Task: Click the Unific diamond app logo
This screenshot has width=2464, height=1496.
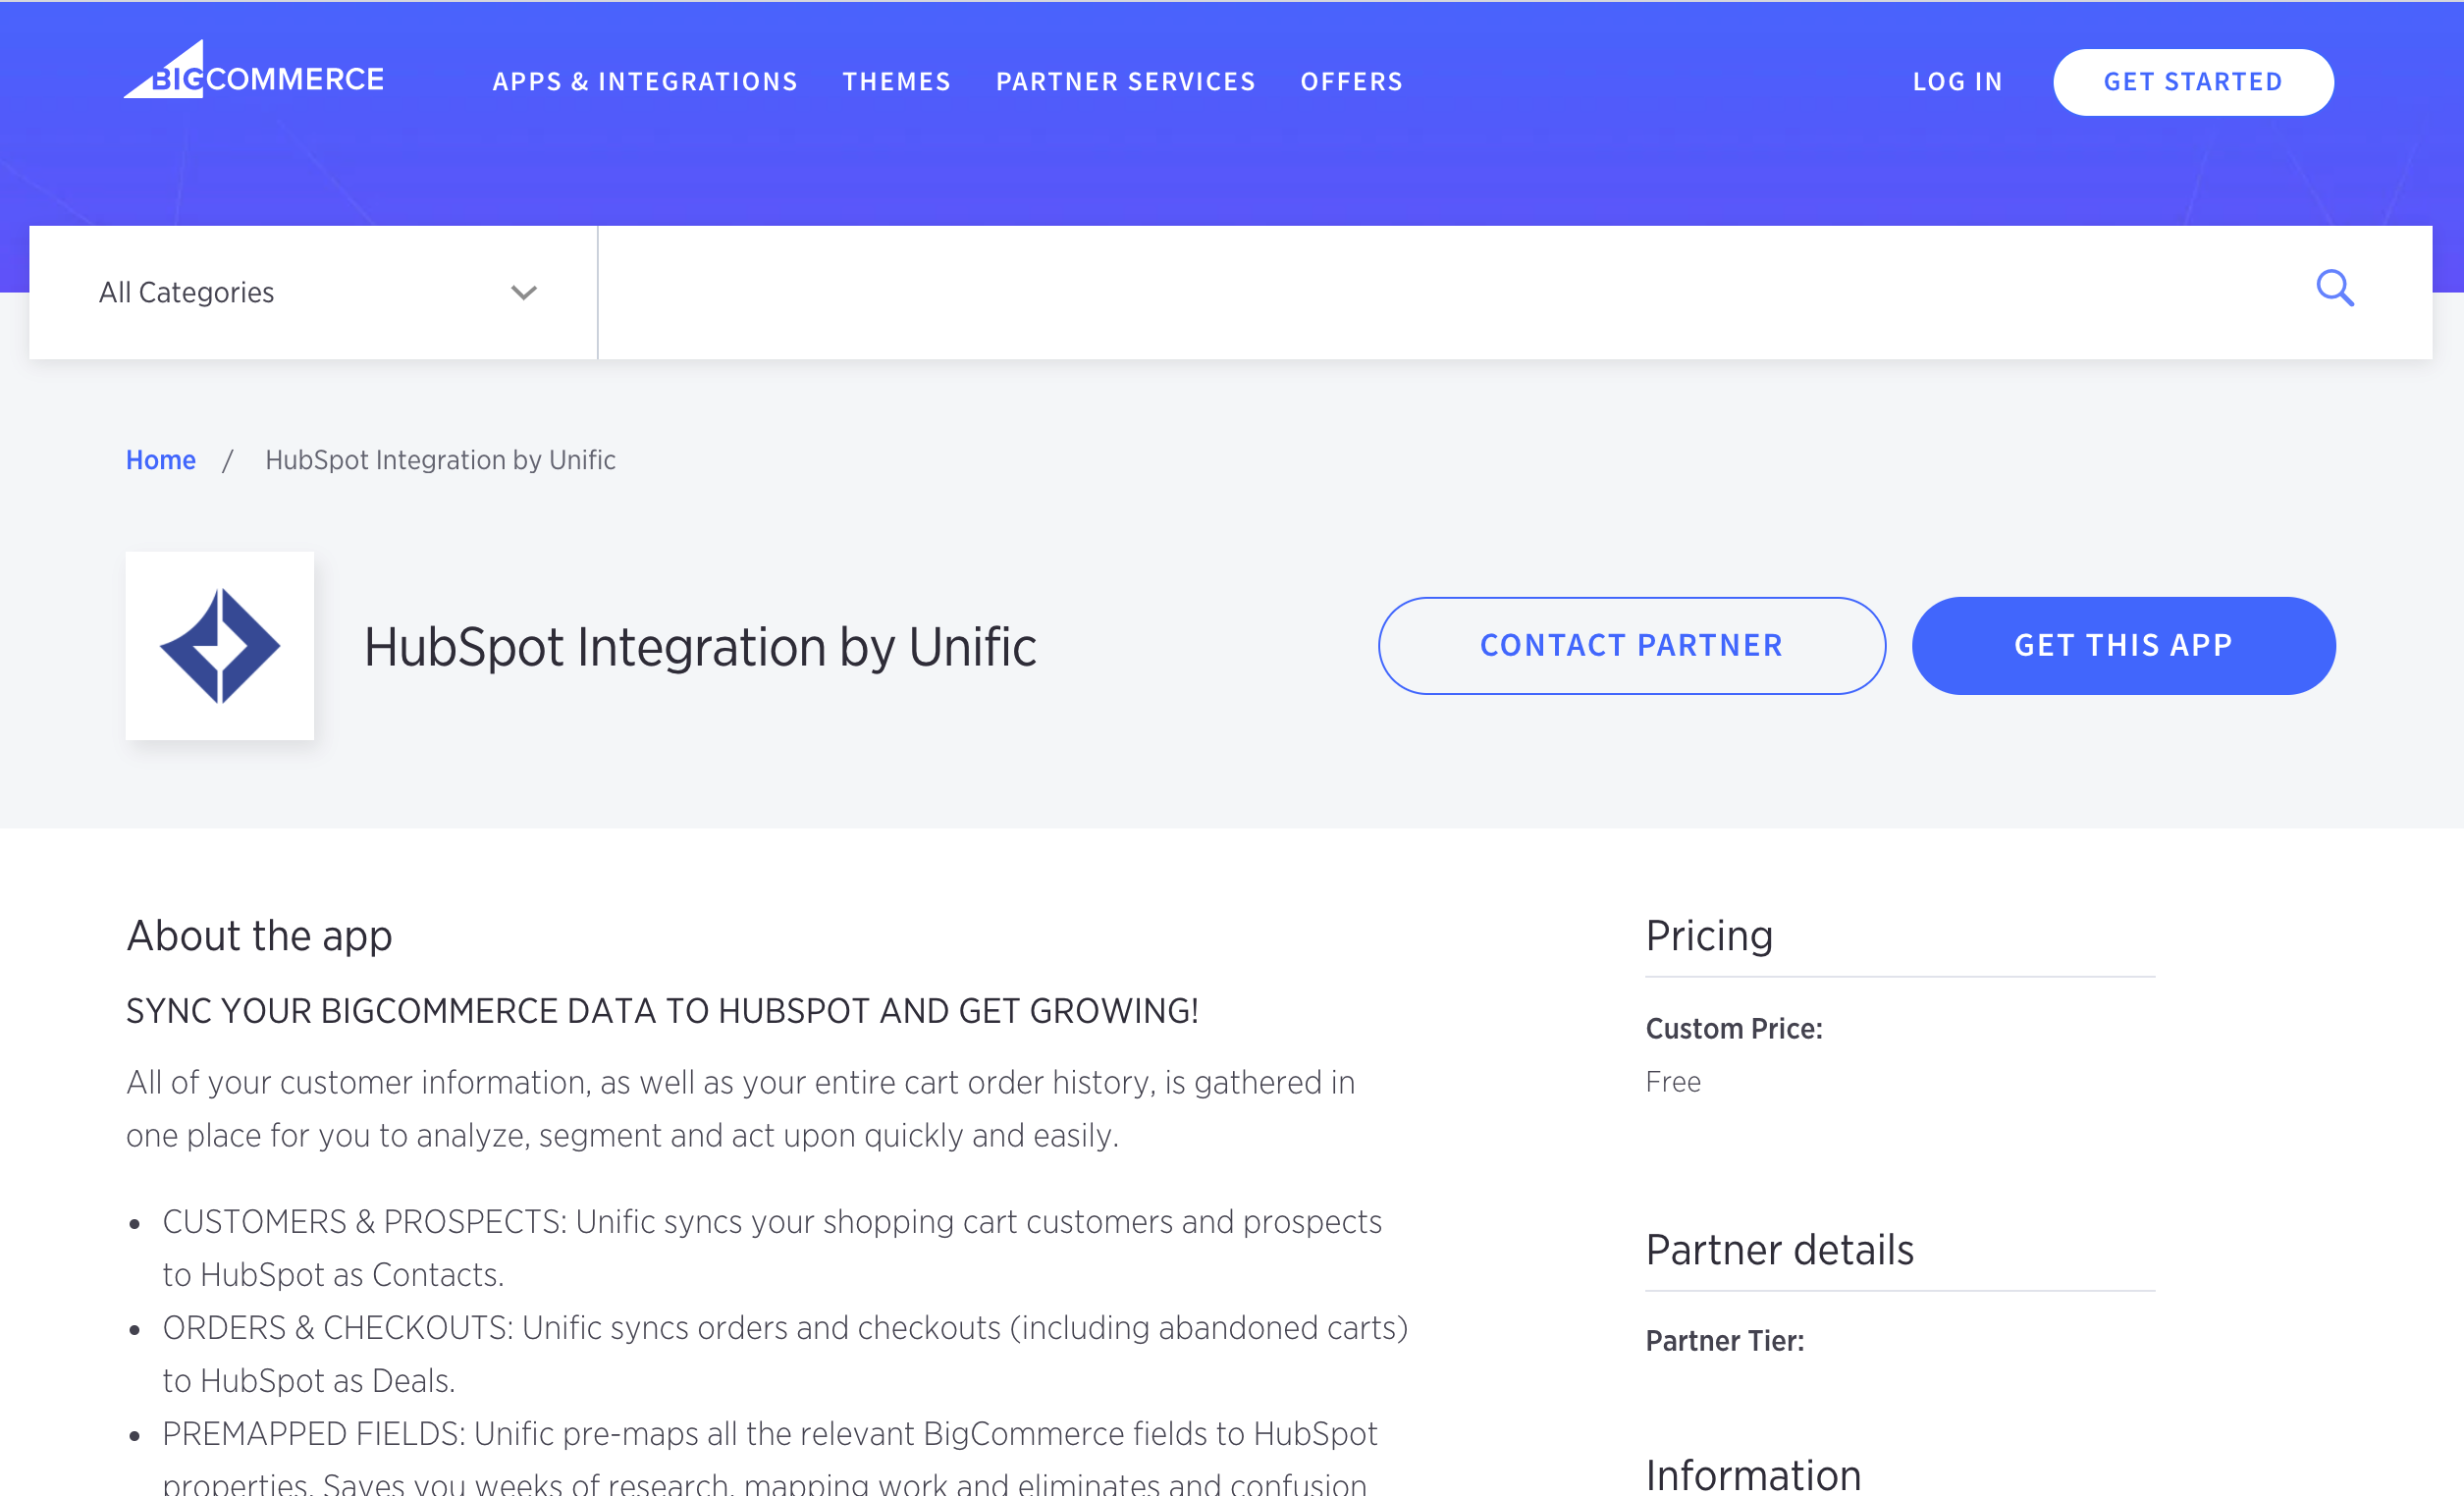Action: [220, 646]
